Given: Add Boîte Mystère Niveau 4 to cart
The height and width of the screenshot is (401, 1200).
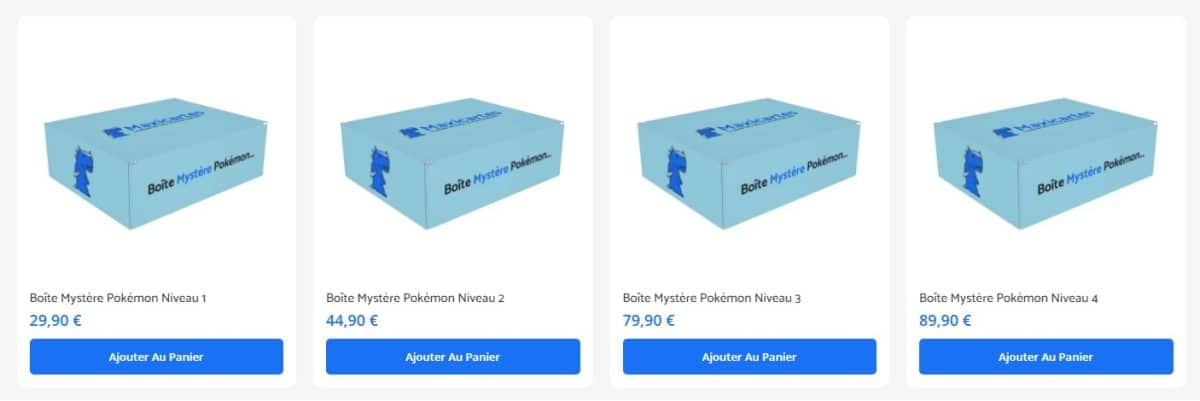Looking at the screenshot, I should (x=1046, y=357).
